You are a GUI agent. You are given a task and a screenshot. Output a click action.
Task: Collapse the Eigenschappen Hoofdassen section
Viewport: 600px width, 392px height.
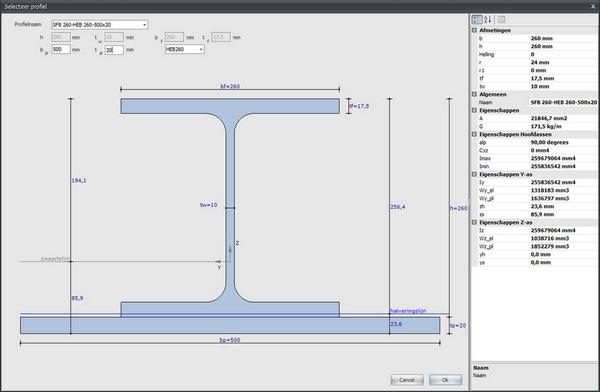pyautogui.click(x=474, y=134)
